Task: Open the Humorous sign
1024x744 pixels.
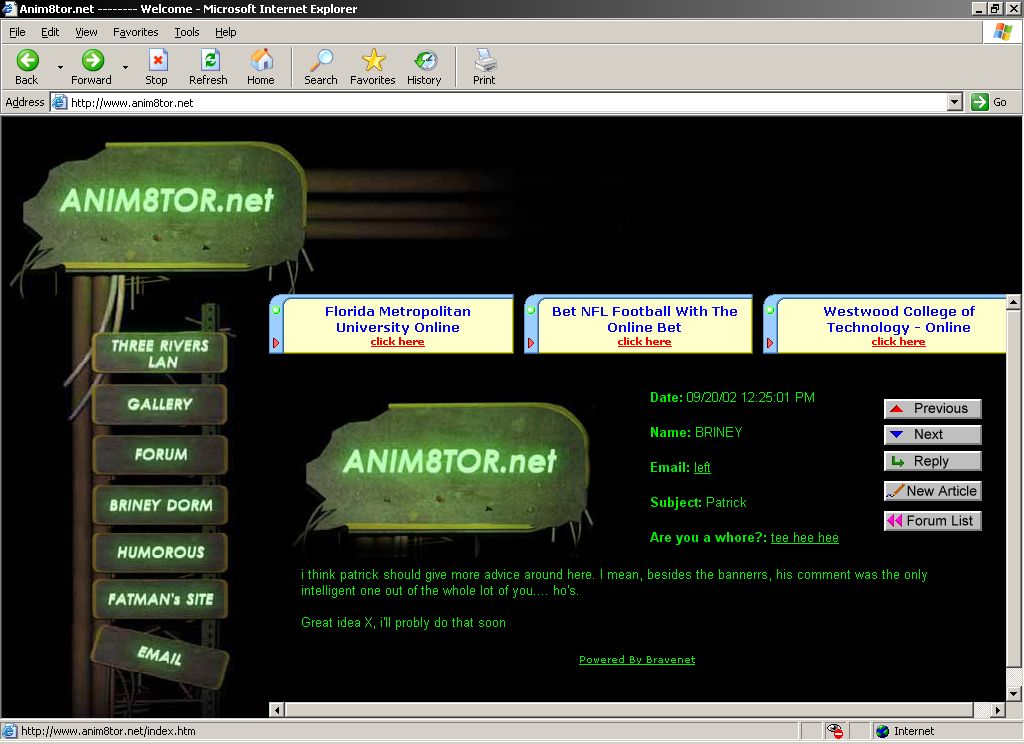Action: [161, 552]
